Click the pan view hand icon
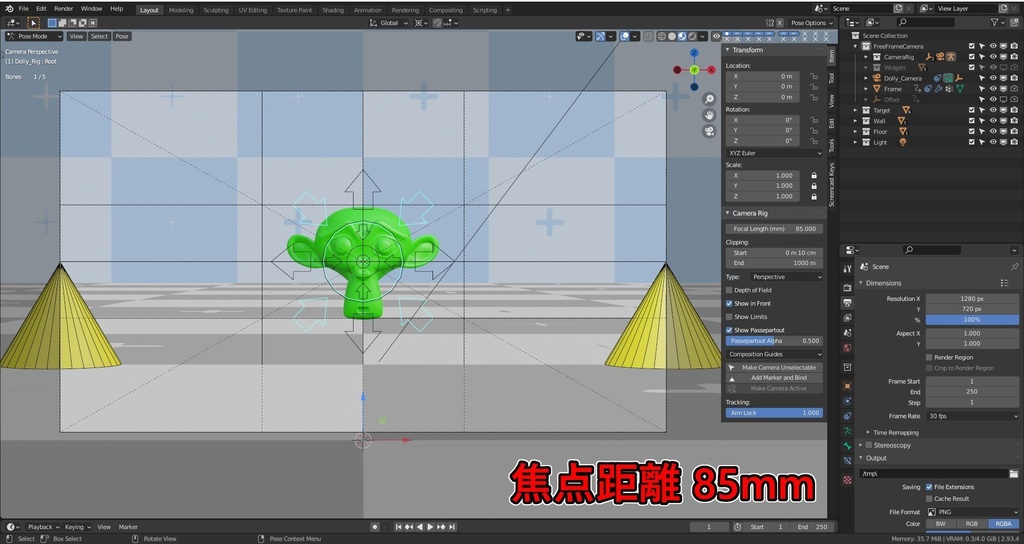Image resolution: width=1024 pixels, height=544 pixels. [709, 116]
